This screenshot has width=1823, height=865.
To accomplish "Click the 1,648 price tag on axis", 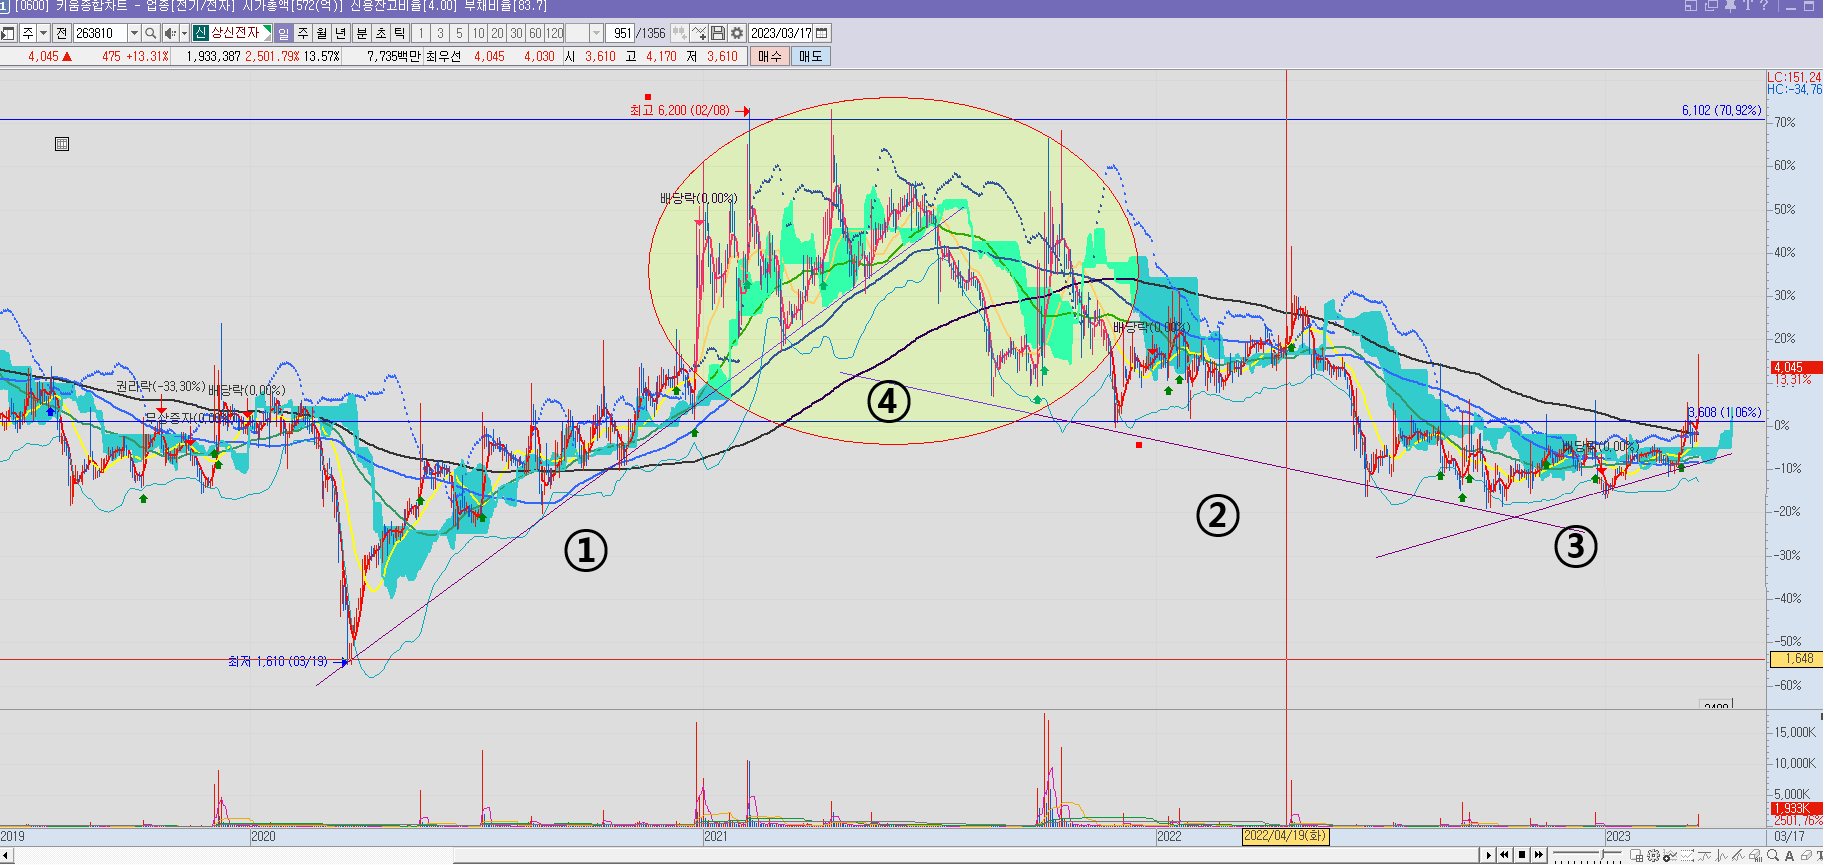I will coord(1797,659).
